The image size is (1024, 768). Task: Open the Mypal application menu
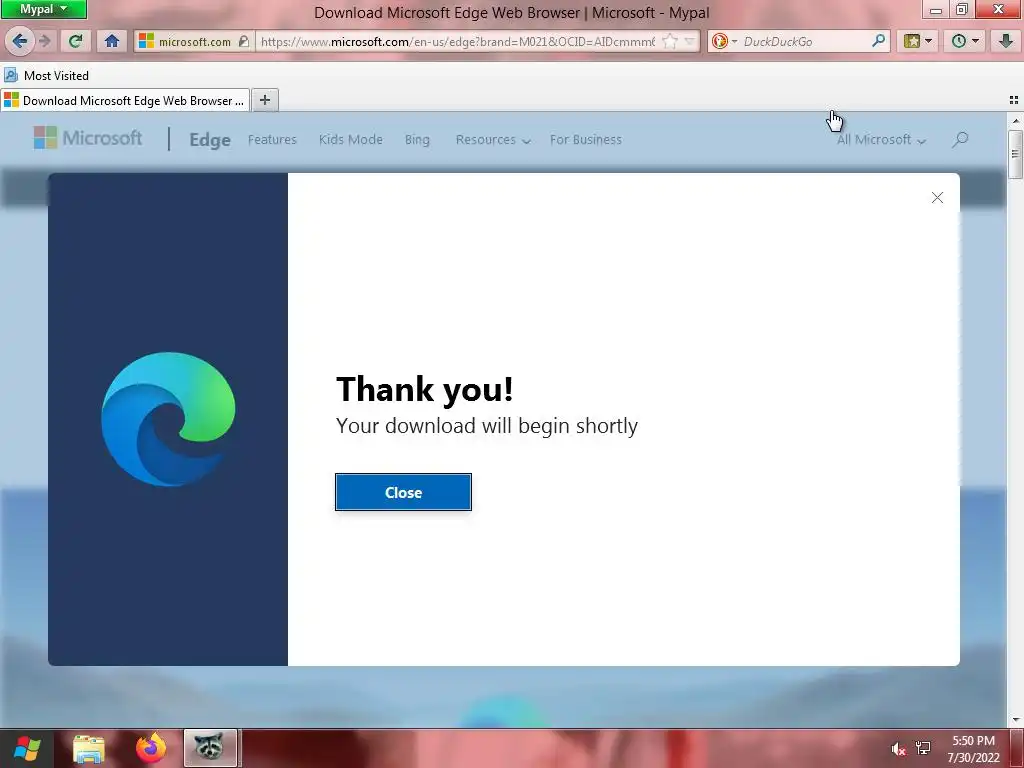(43, 9)
